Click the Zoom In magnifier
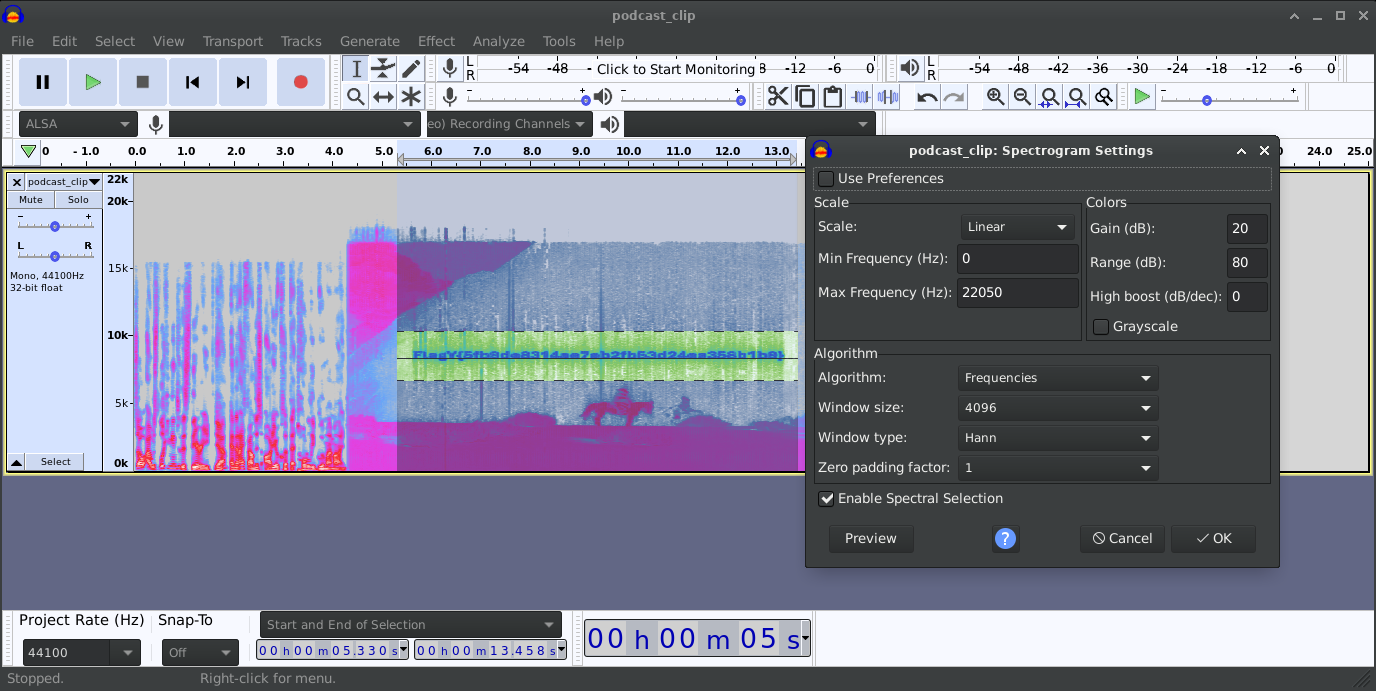The width and height of the screenshot is (1376, 691). tap(995, 96)
